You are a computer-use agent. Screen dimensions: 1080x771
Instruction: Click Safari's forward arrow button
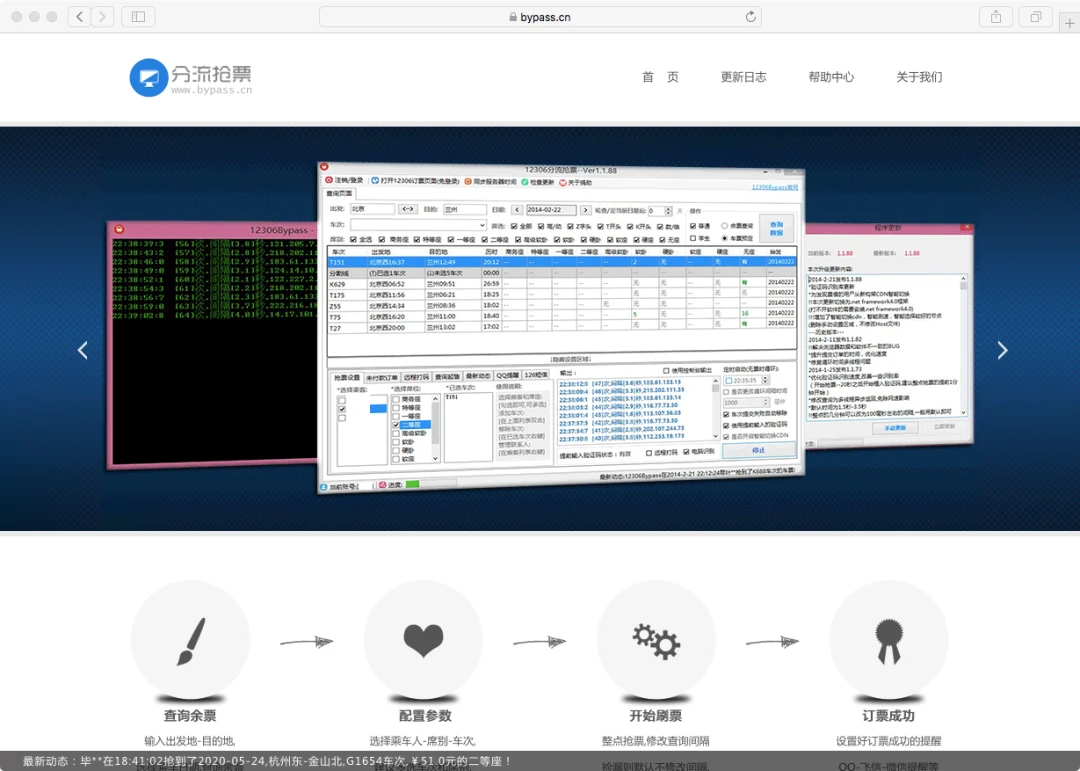pos(103,17)
